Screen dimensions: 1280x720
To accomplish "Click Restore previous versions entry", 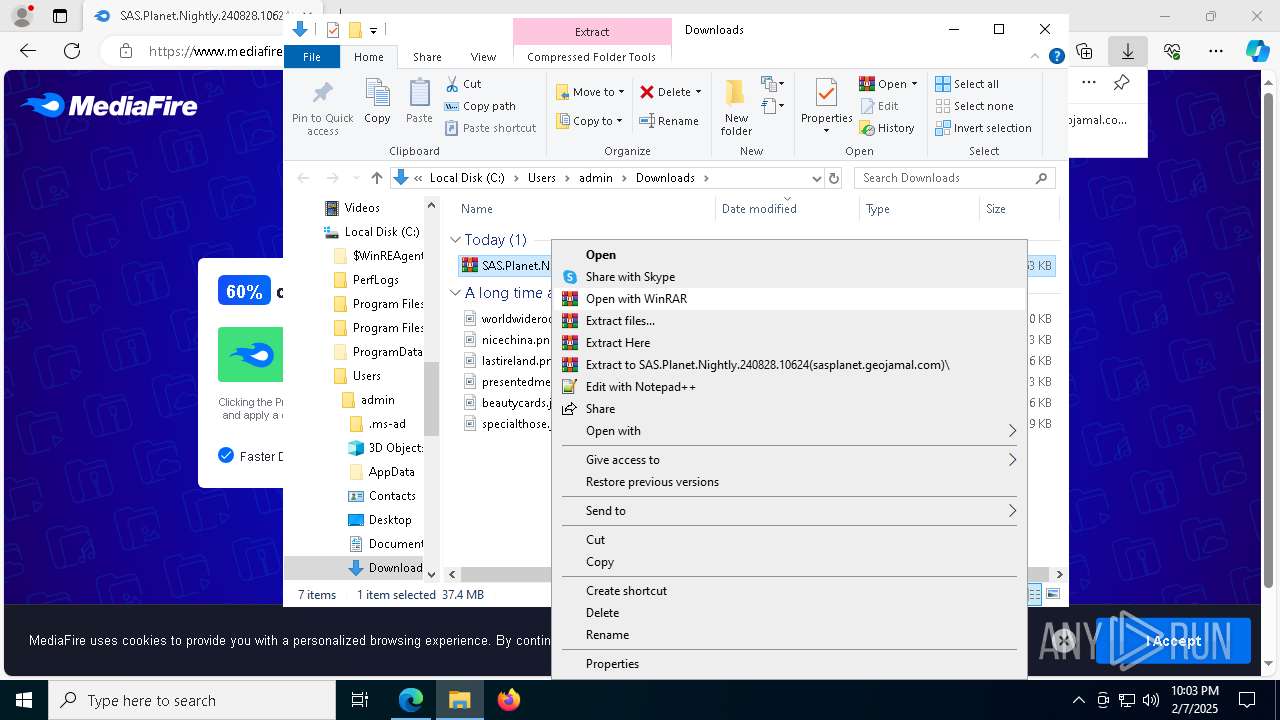I will click(x=789, y=482).
